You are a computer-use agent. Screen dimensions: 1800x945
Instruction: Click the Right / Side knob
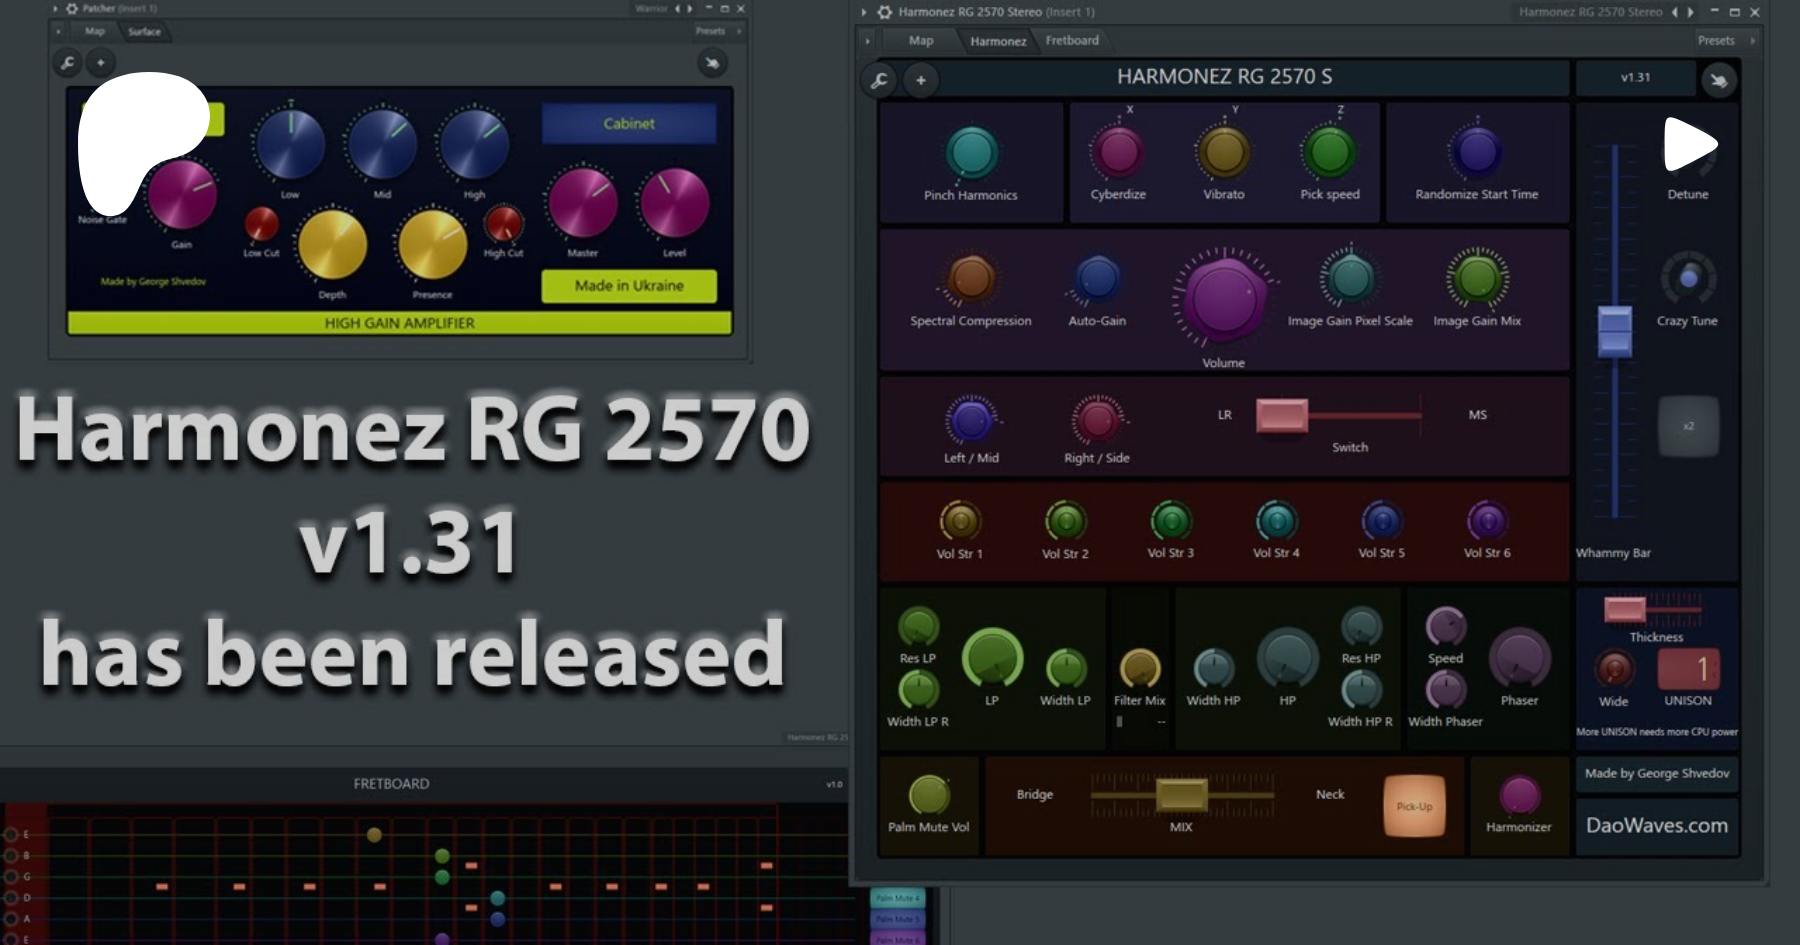(x=1097, y=420)
